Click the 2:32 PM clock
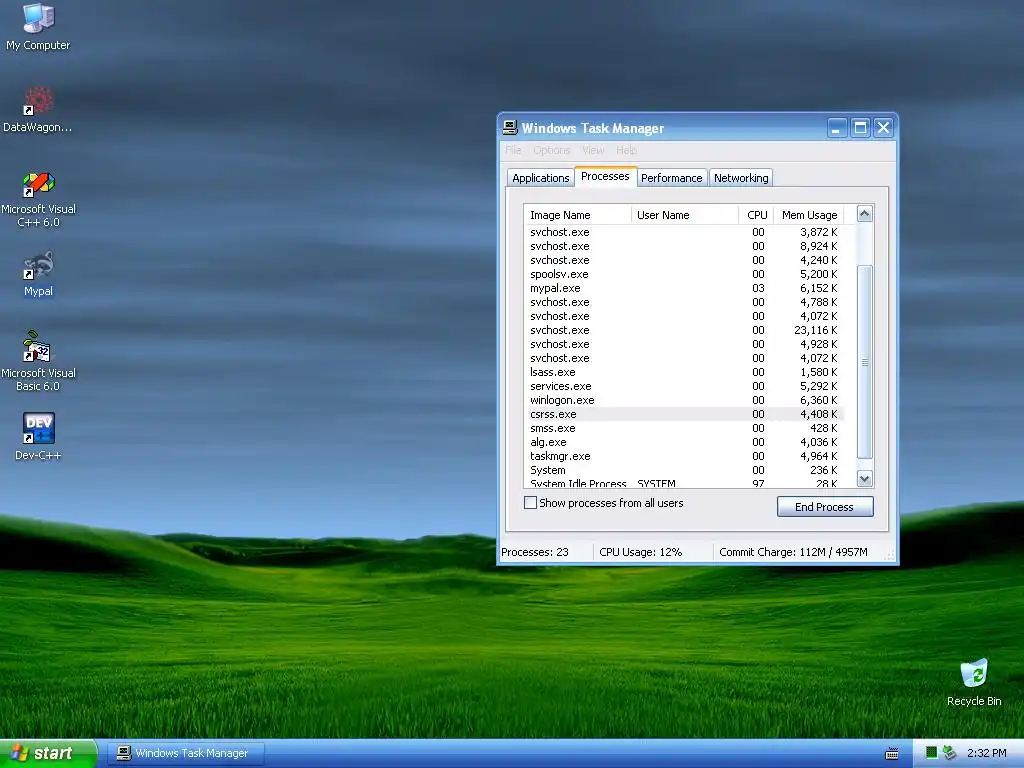Screen dimensions: 1024x768 [986, 753]
